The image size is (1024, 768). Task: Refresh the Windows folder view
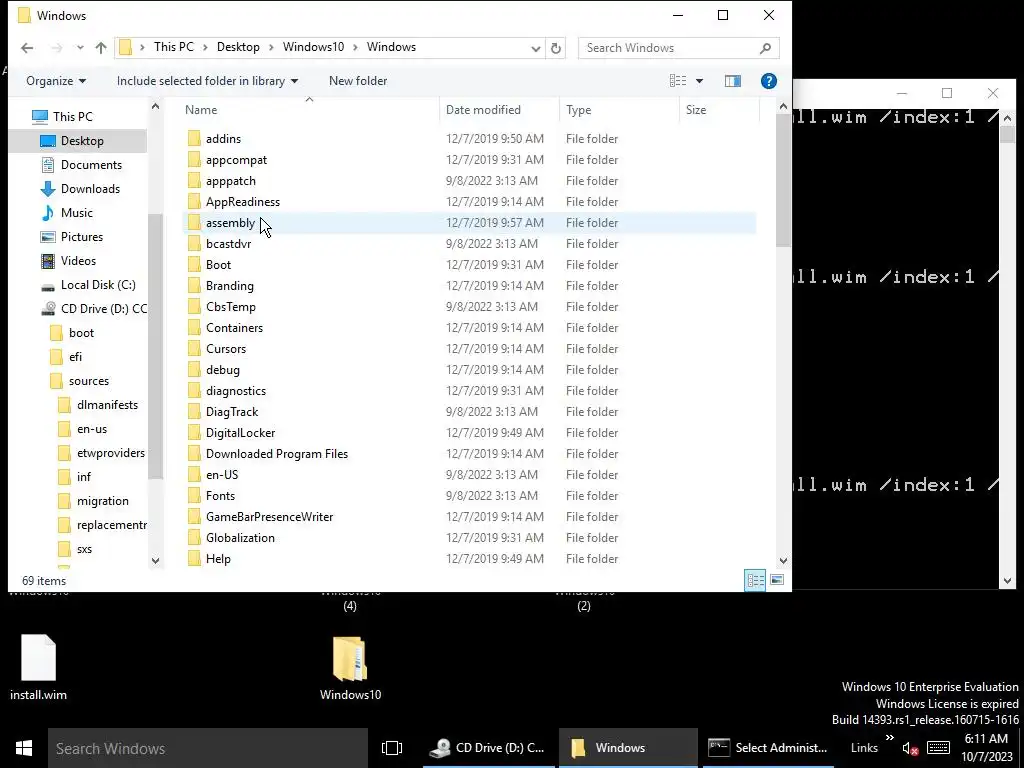click(x=556, y=48)
